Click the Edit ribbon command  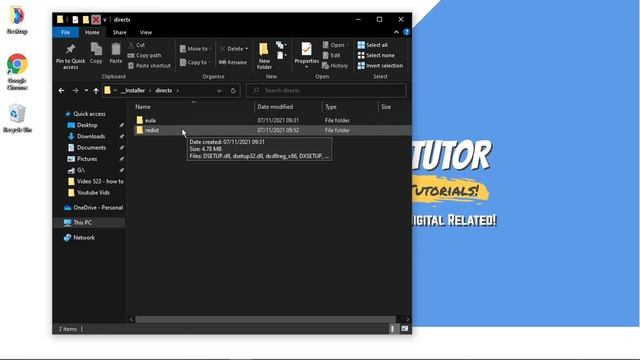pyautogui.click(x=331, y=55)
